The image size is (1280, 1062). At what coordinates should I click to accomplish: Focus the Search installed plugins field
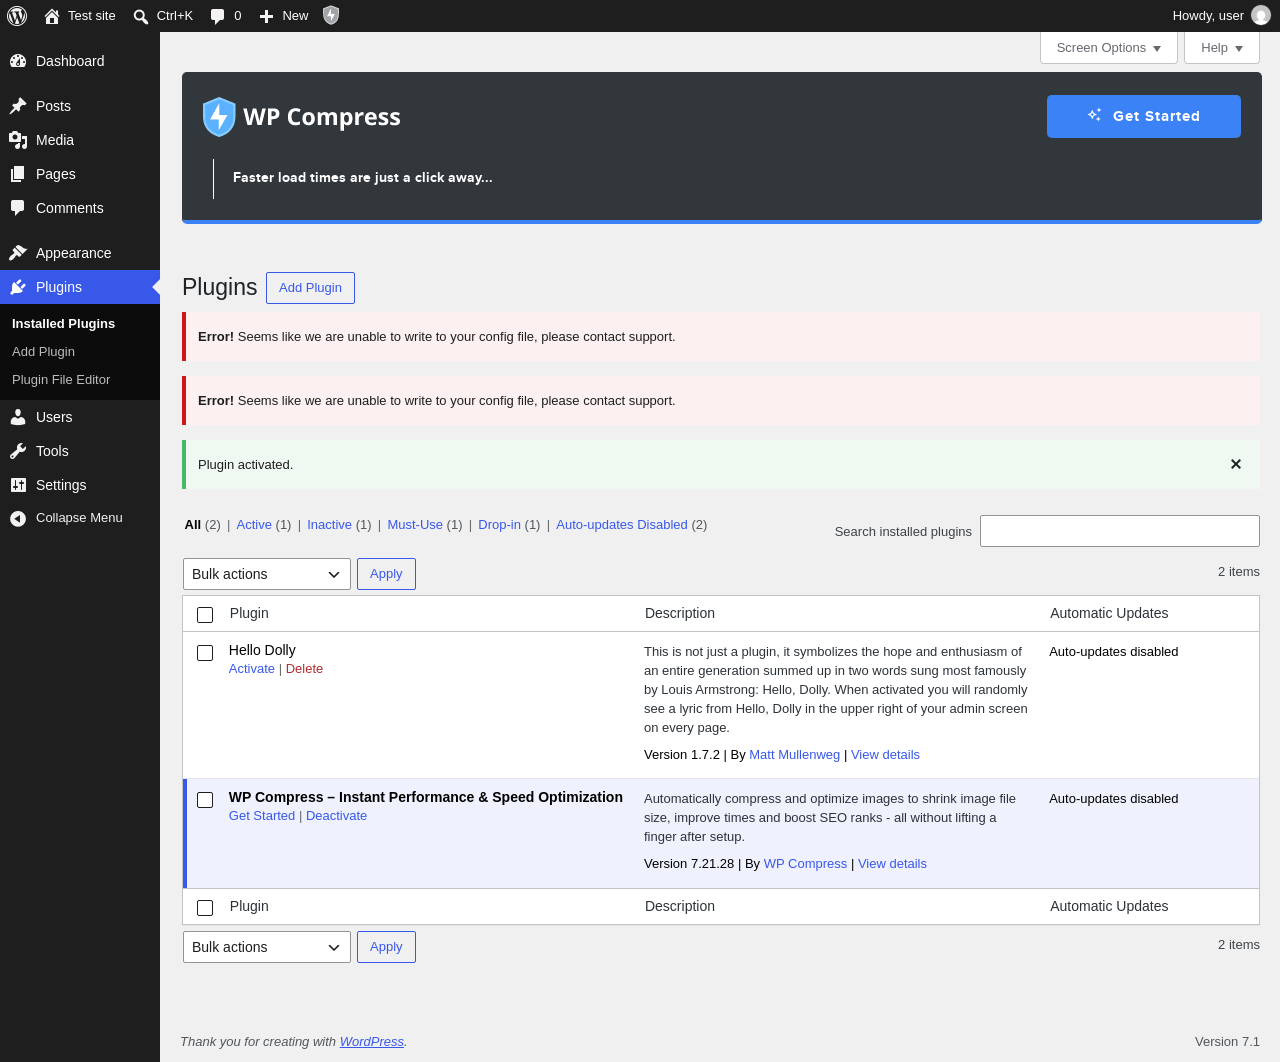[1120, 531]
